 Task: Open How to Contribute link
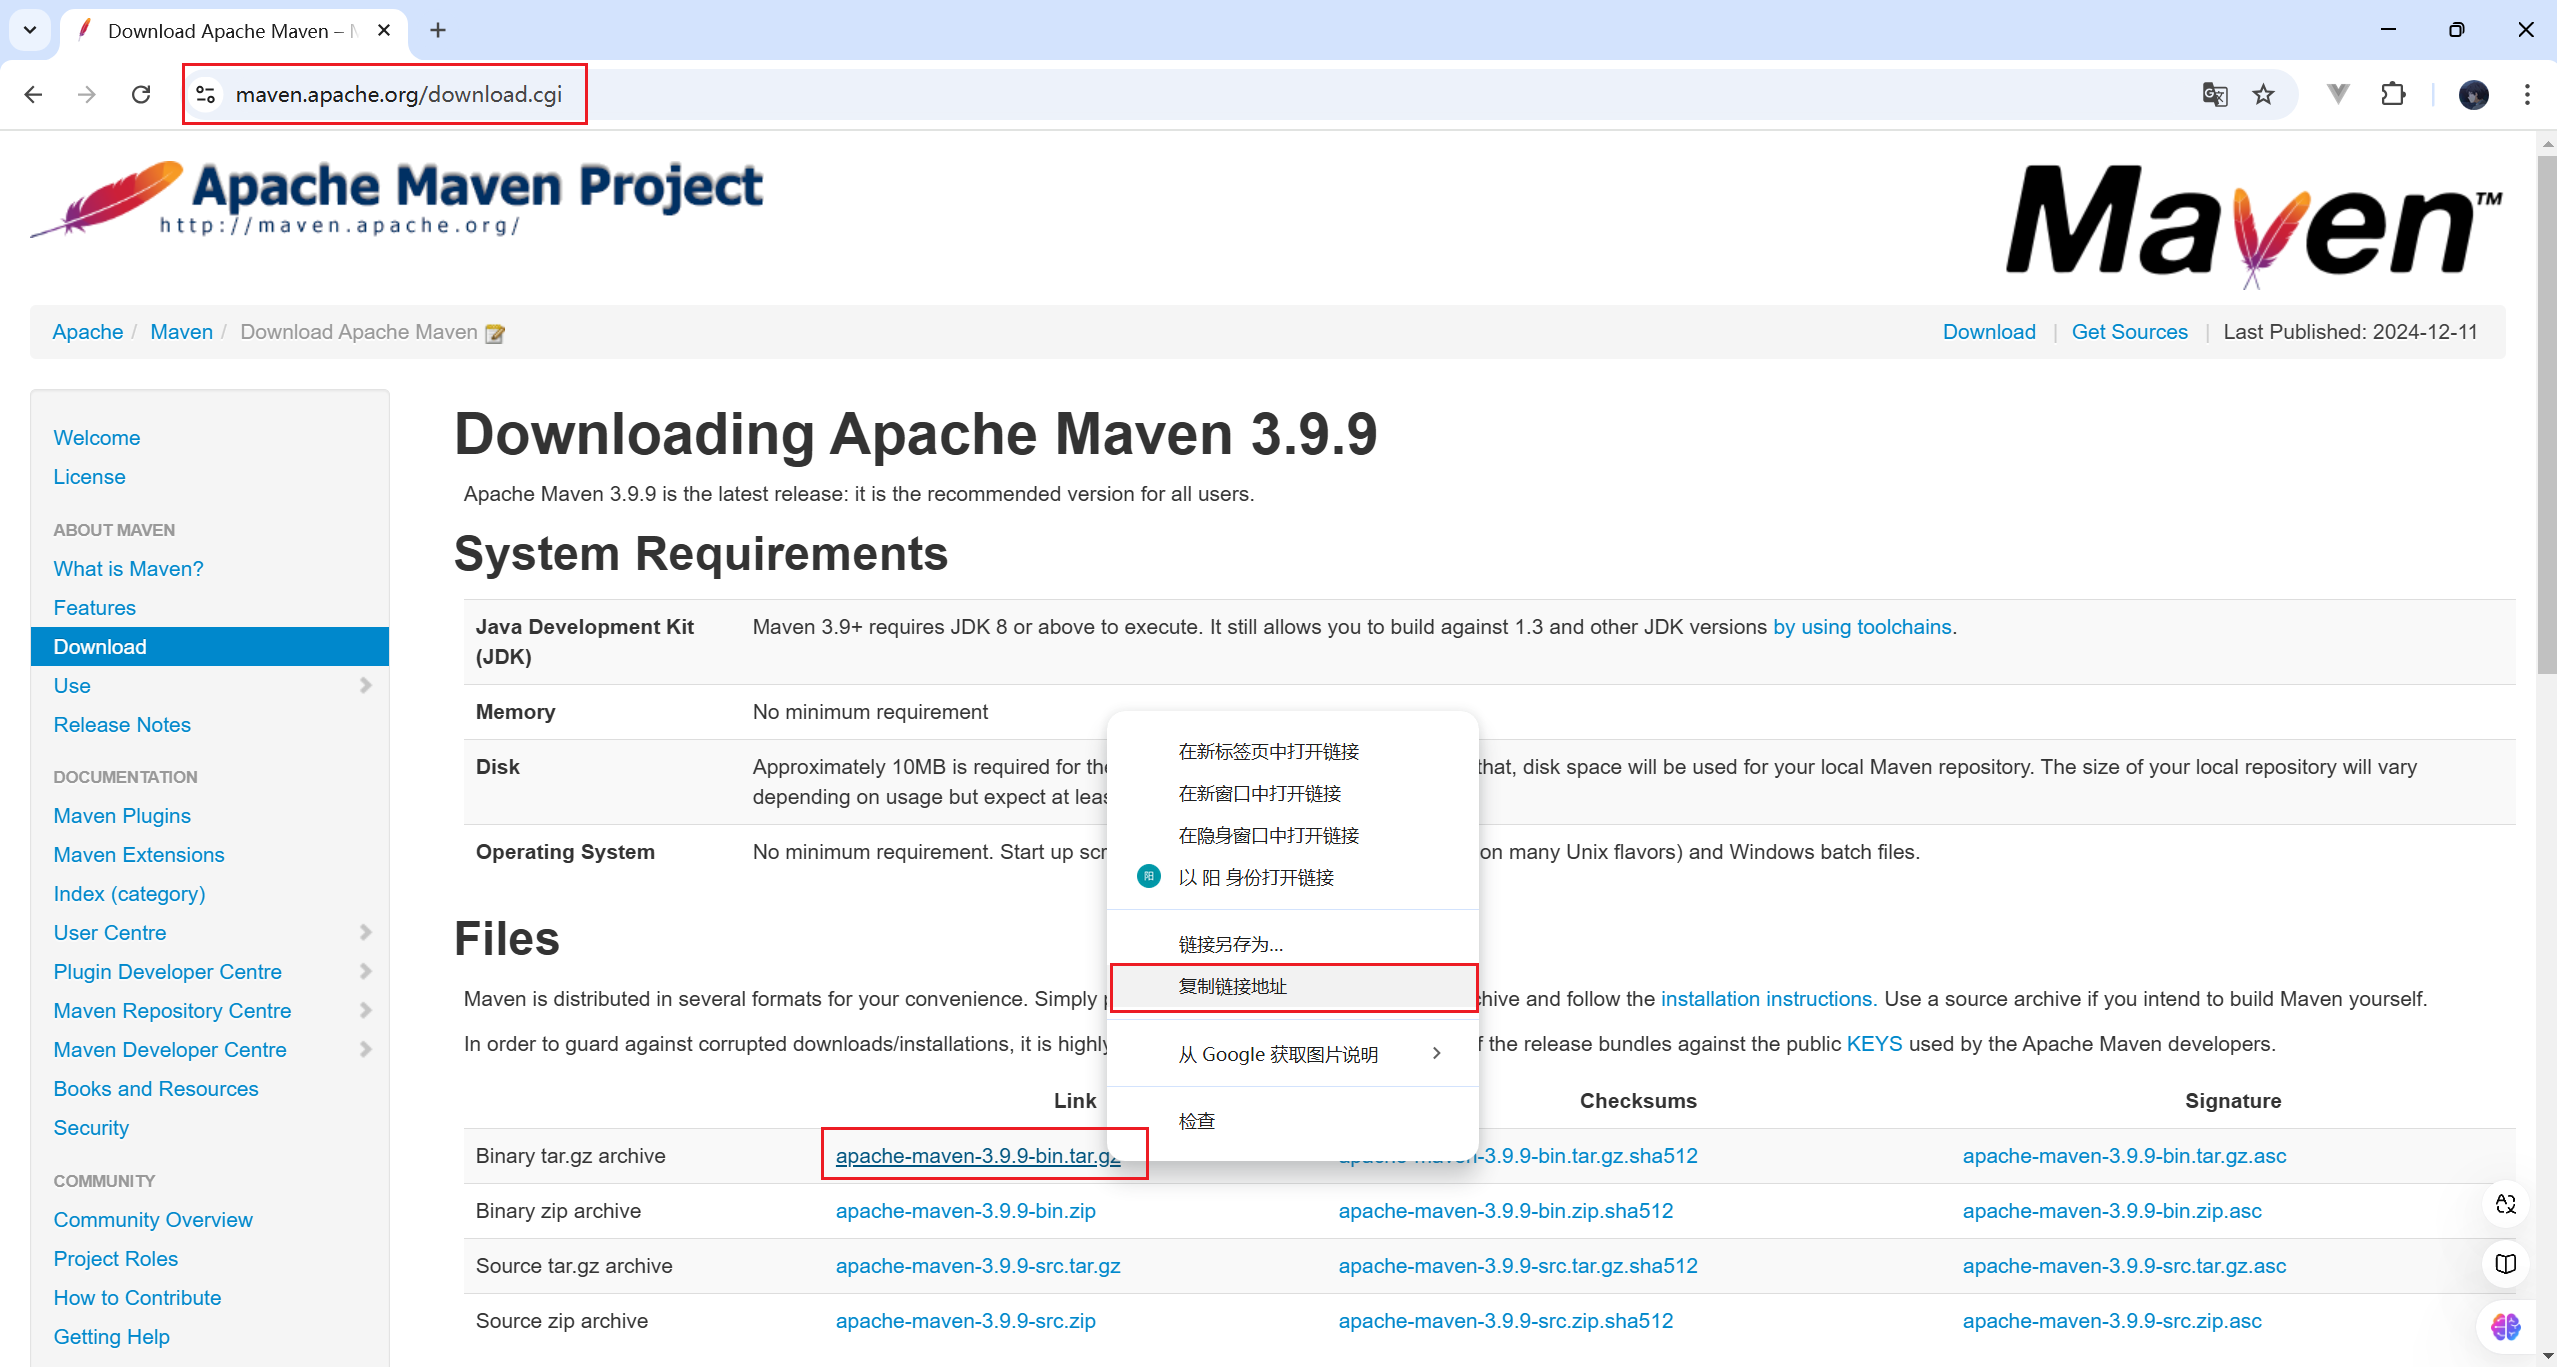pos(137,1298)
